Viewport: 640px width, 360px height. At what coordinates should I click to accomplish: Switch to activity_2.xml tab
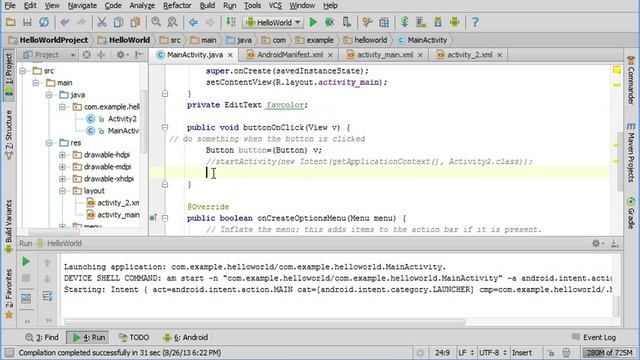coord(469,55)
